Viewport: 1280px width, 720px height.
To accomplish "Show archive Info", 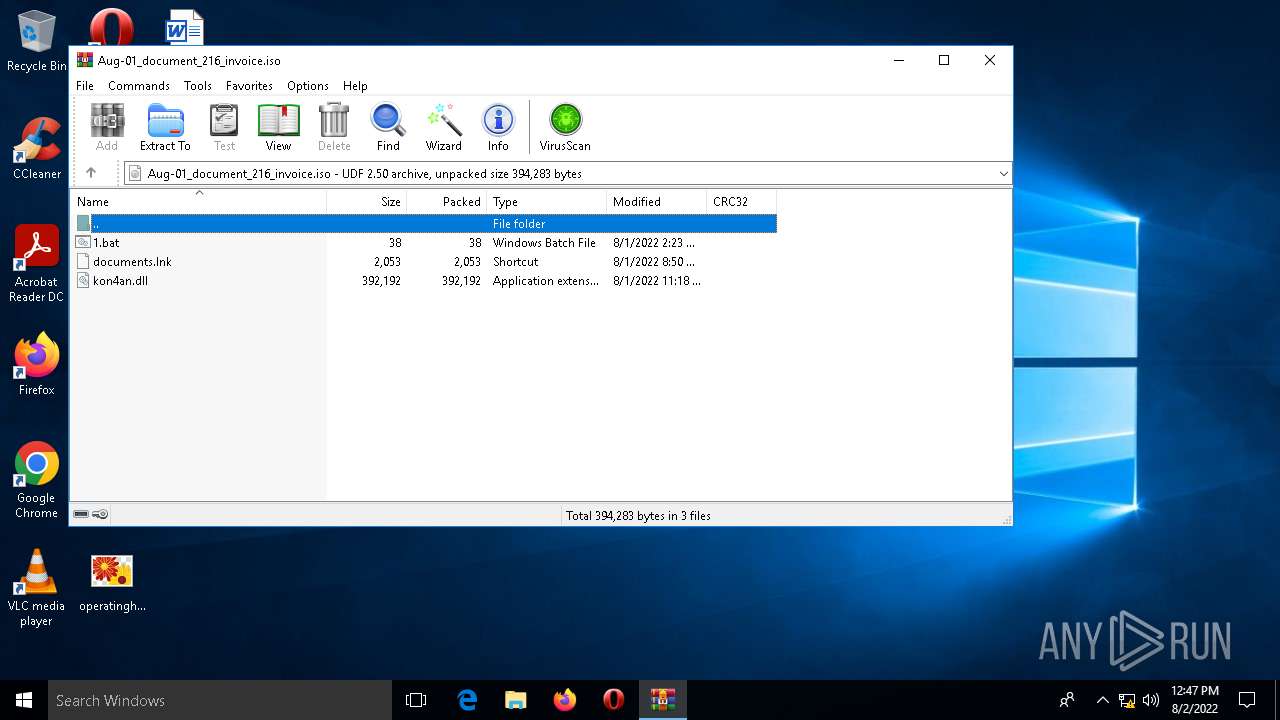I will click(498, 121).
